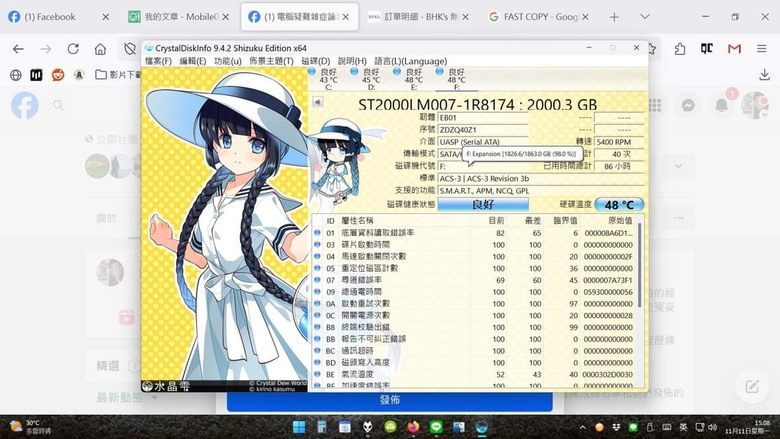Go to Firefox home page
The width and height of the screenshot is (780, 439).
(100, 49)
